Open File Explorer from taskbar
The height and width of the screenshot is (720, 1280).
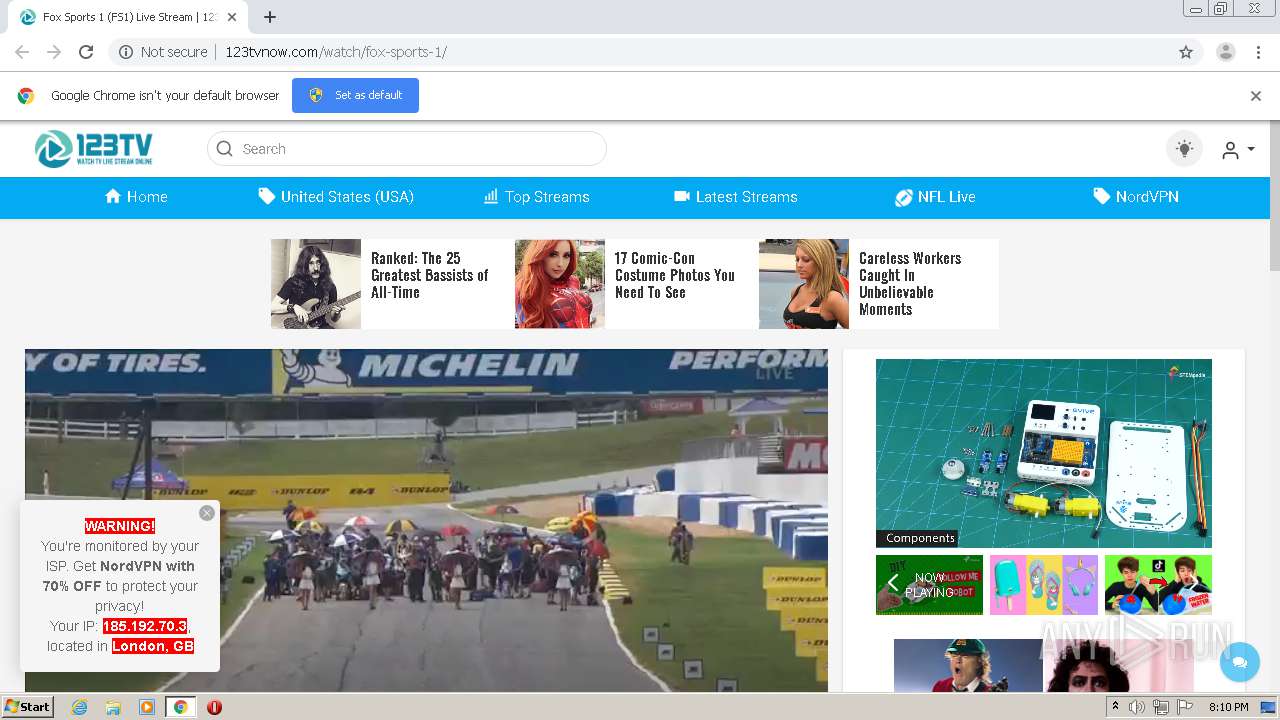click(113, 707)
